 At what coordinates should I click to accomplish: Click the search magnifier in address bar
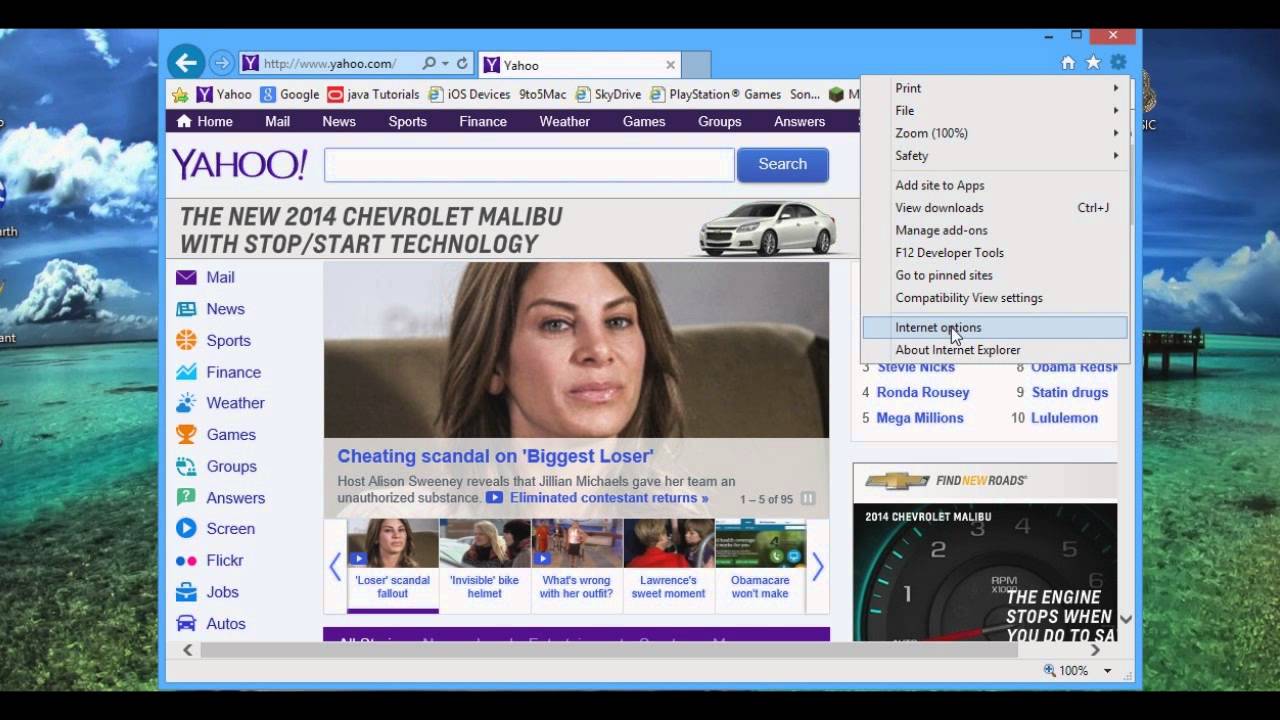click(x=429, y=63)
